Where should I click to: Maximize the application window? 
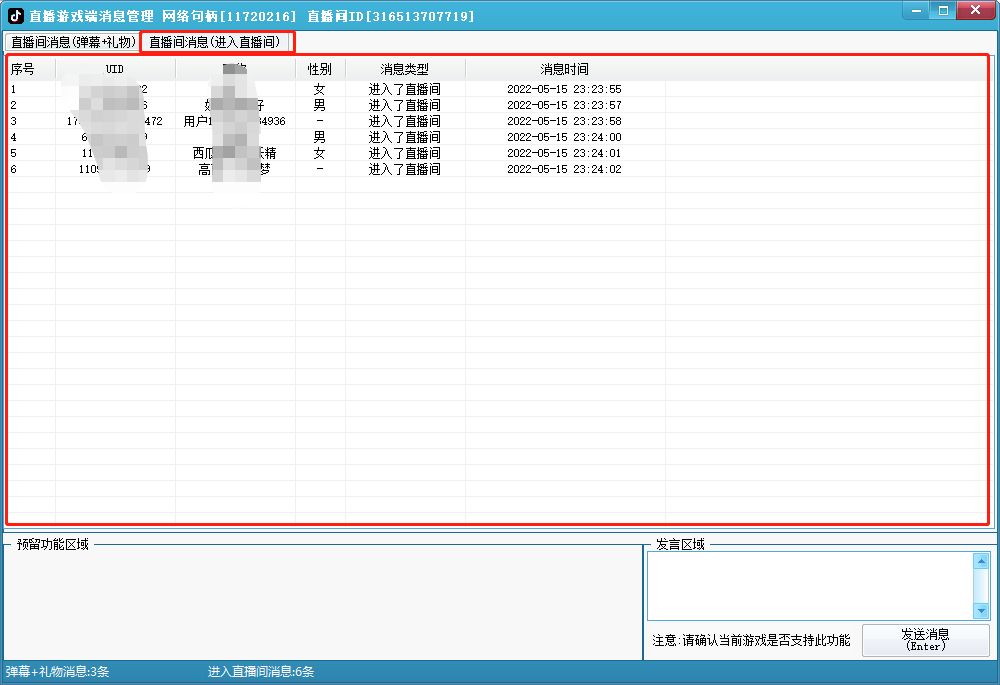coord(942,10)
